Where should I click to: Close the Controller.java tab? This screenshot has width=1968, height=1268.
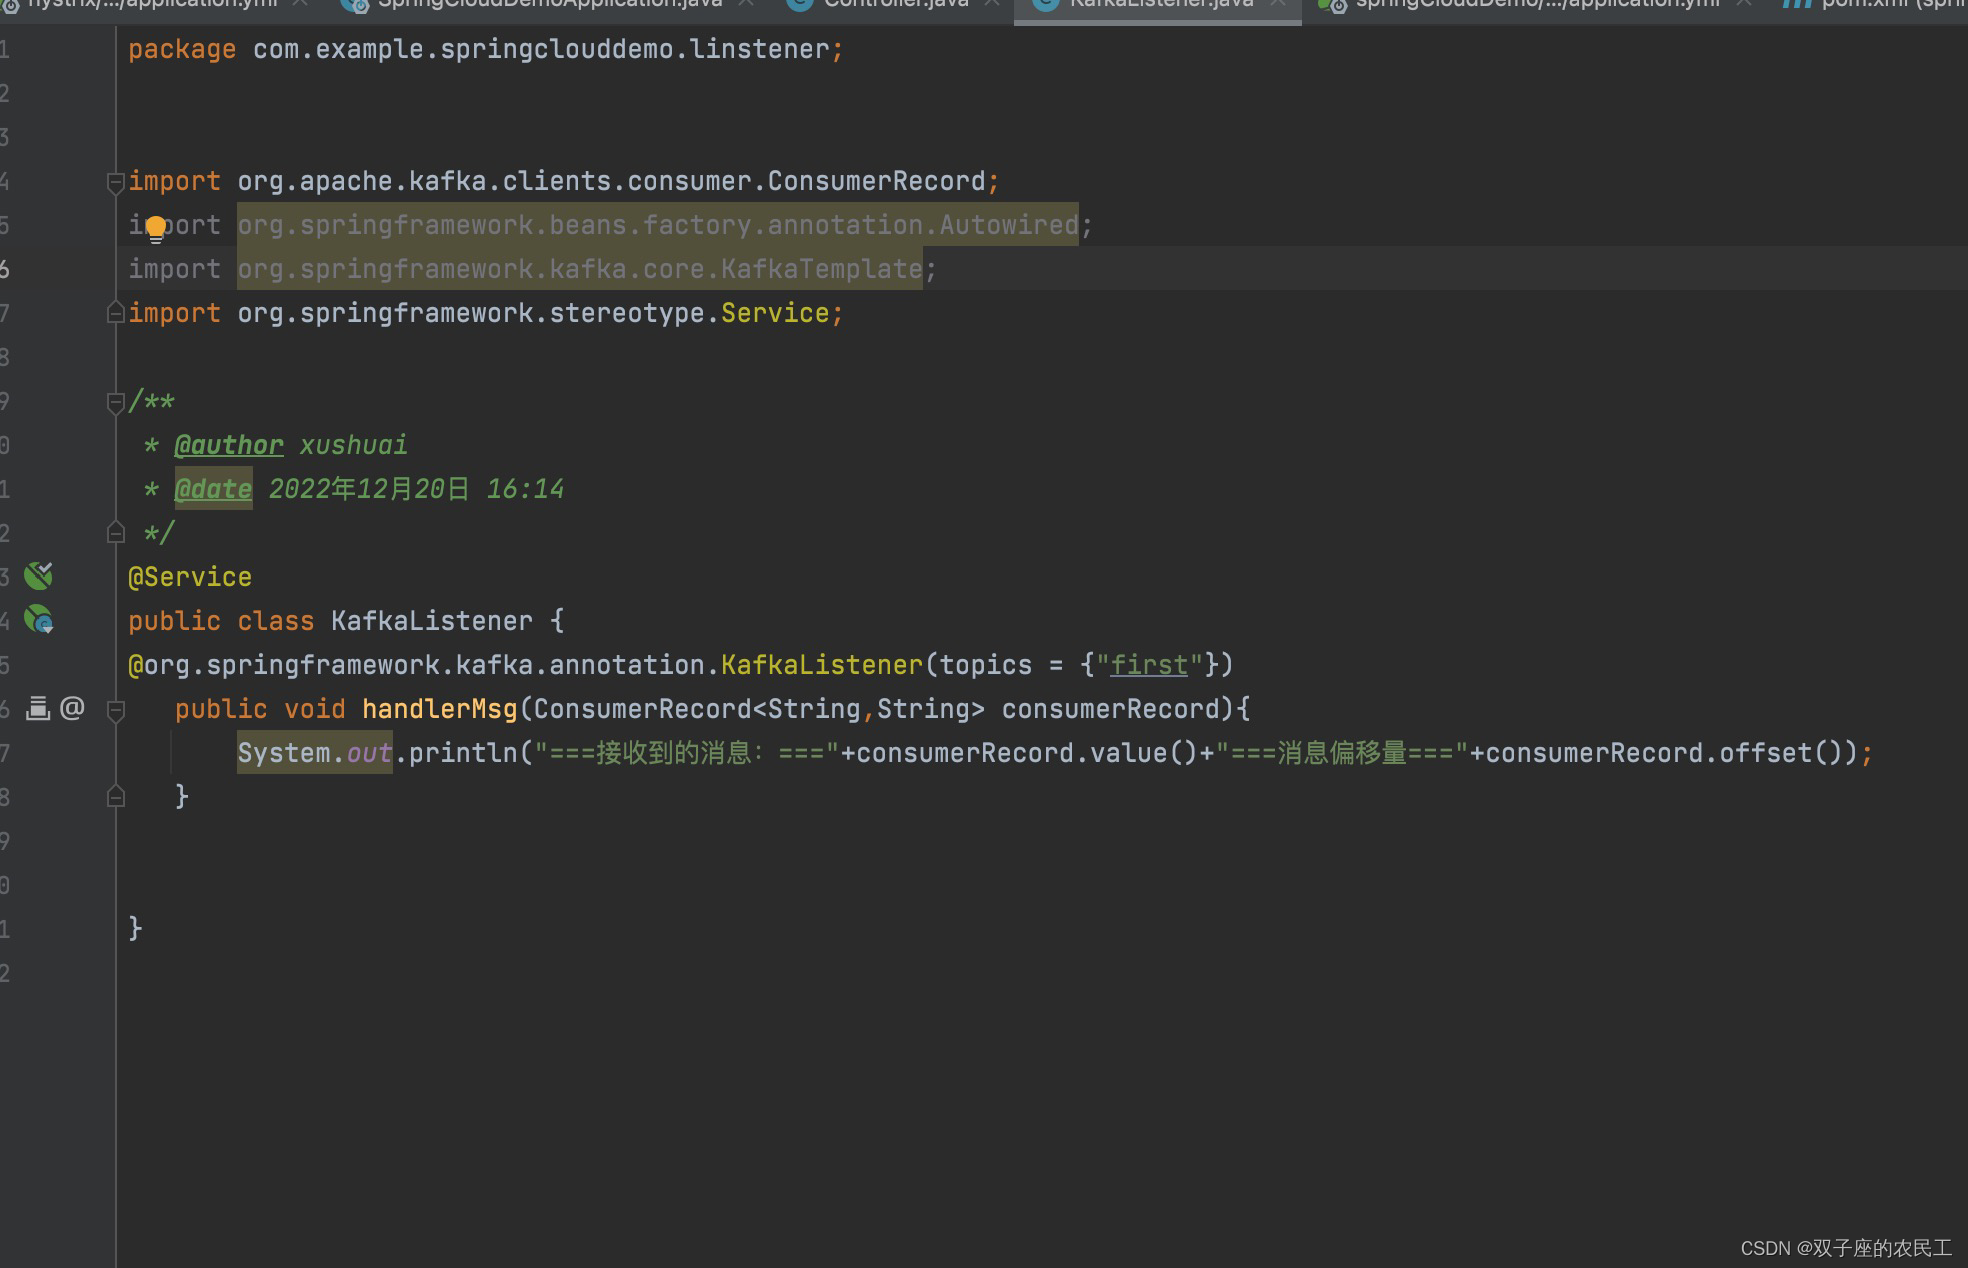tap(991, 4)
